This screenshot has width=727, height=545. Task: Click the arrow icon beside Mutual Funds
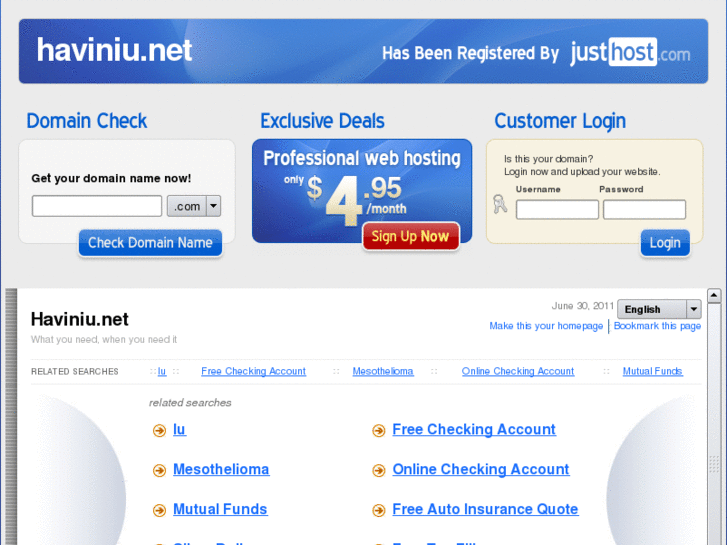click(x=159, y=510)
